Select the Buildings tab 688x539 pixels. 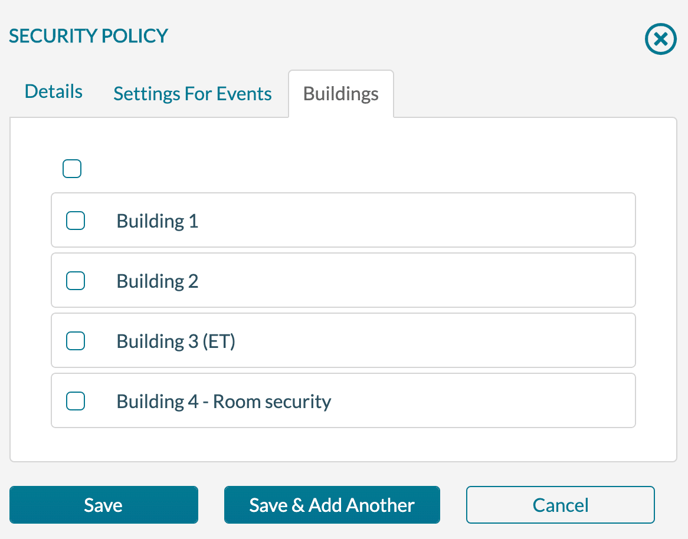tap(341, 94)
